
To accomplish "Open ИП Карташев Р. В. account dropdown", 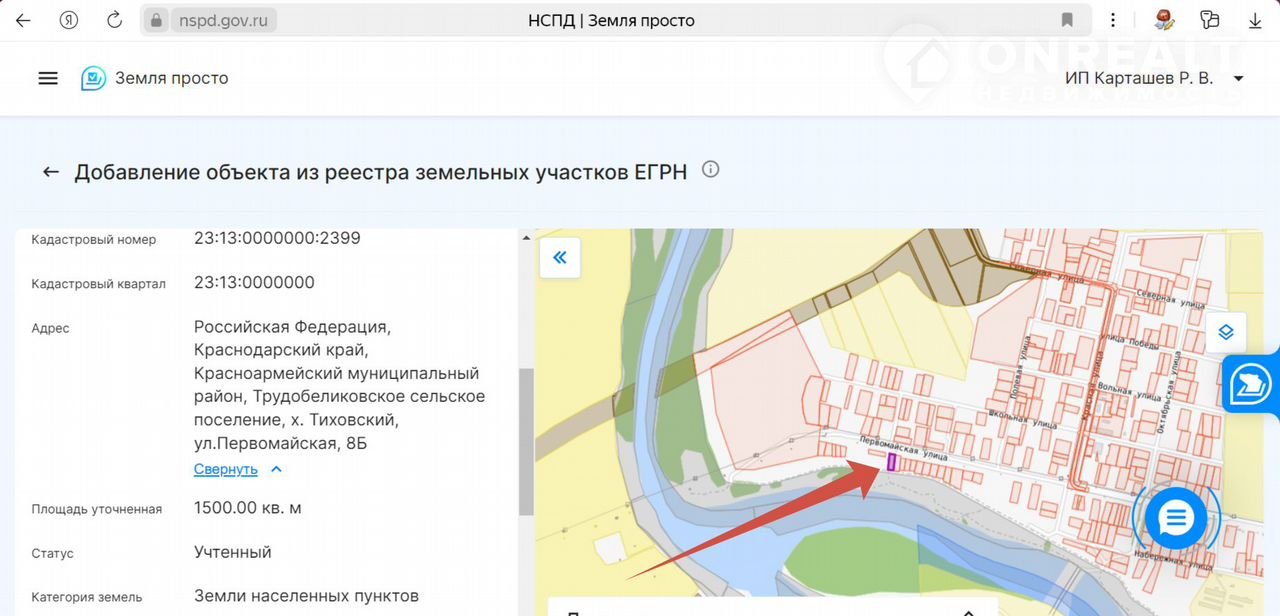I will point(1238,78).
